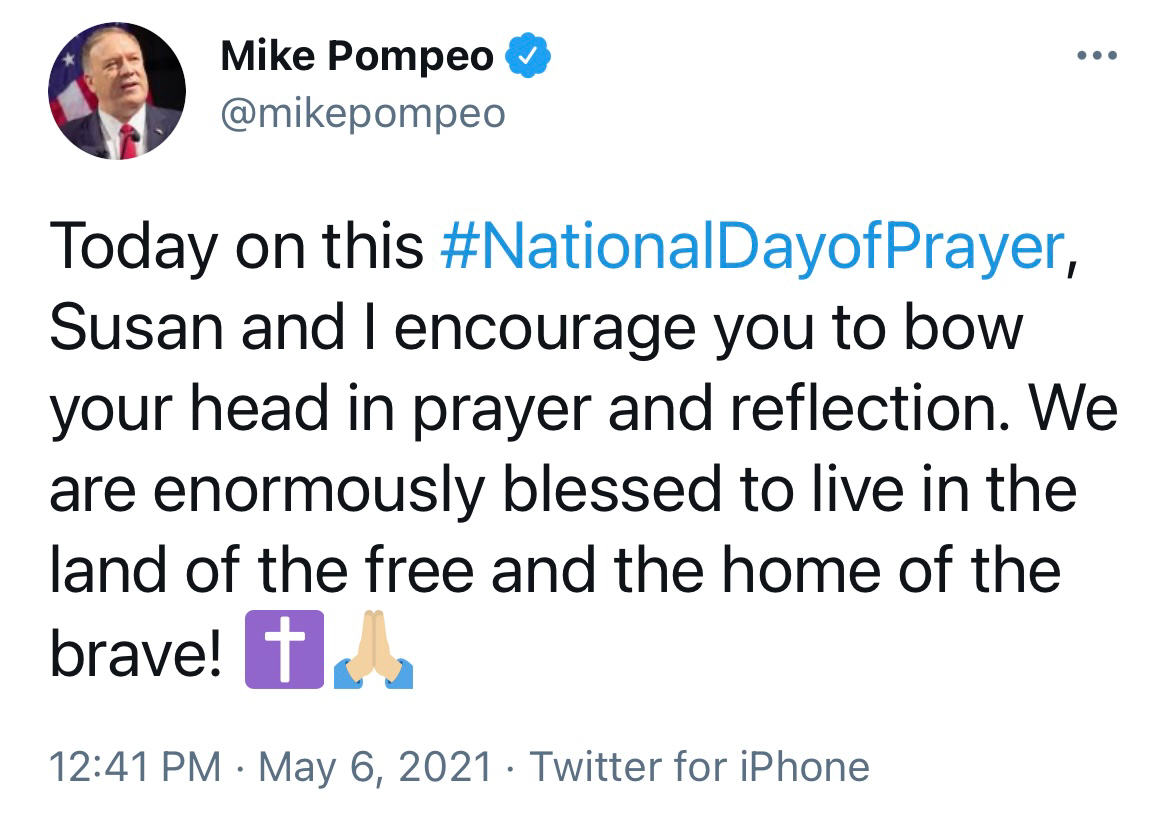Click the blue verified checkmark badge

(528, 55)
